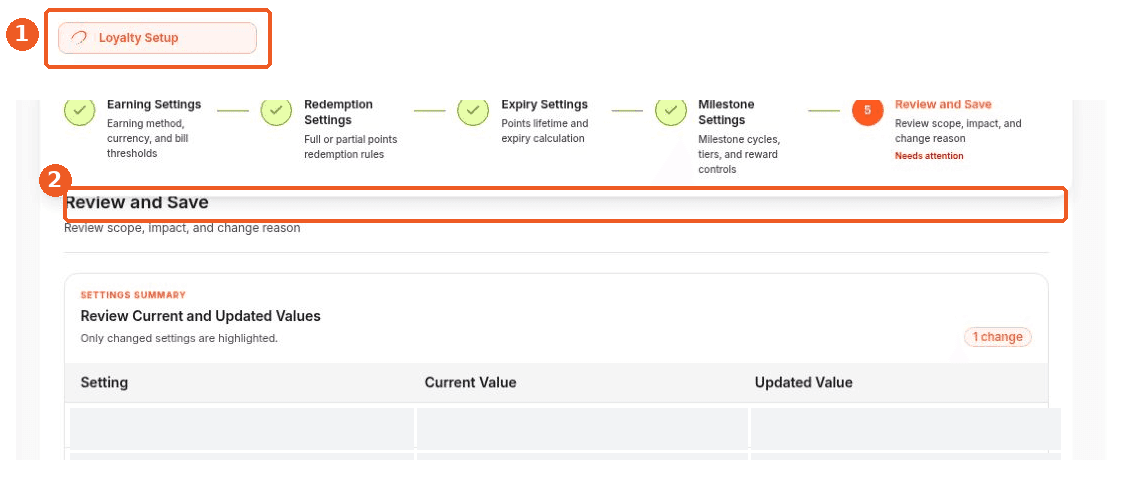Click the red Needs attention status text
The width and height of the screenshot is (1123, 480).
pyautogui.click(x=929, y=155)
